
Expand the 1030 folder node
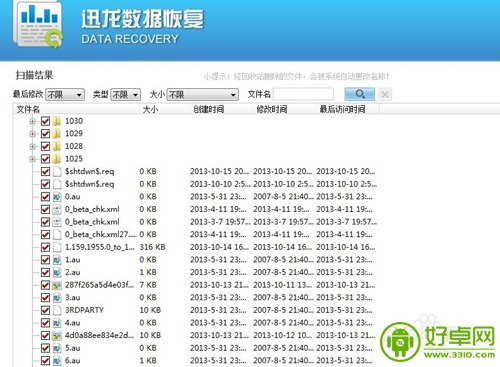point(32,121)
